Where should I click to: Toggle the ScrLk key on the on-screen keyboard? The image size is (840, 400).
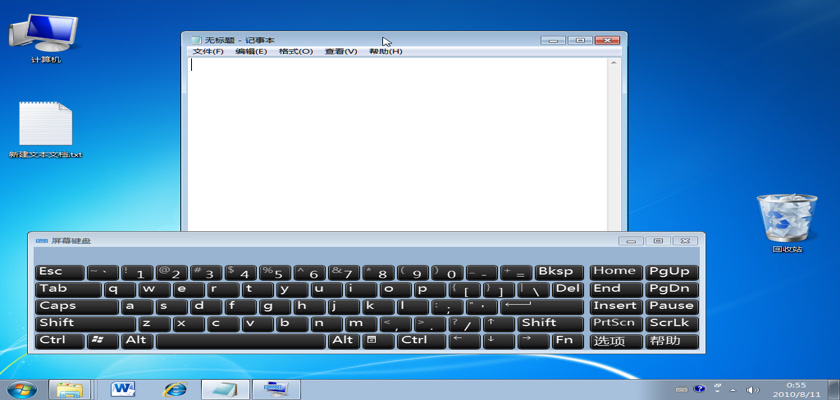(x=670, y=323)
